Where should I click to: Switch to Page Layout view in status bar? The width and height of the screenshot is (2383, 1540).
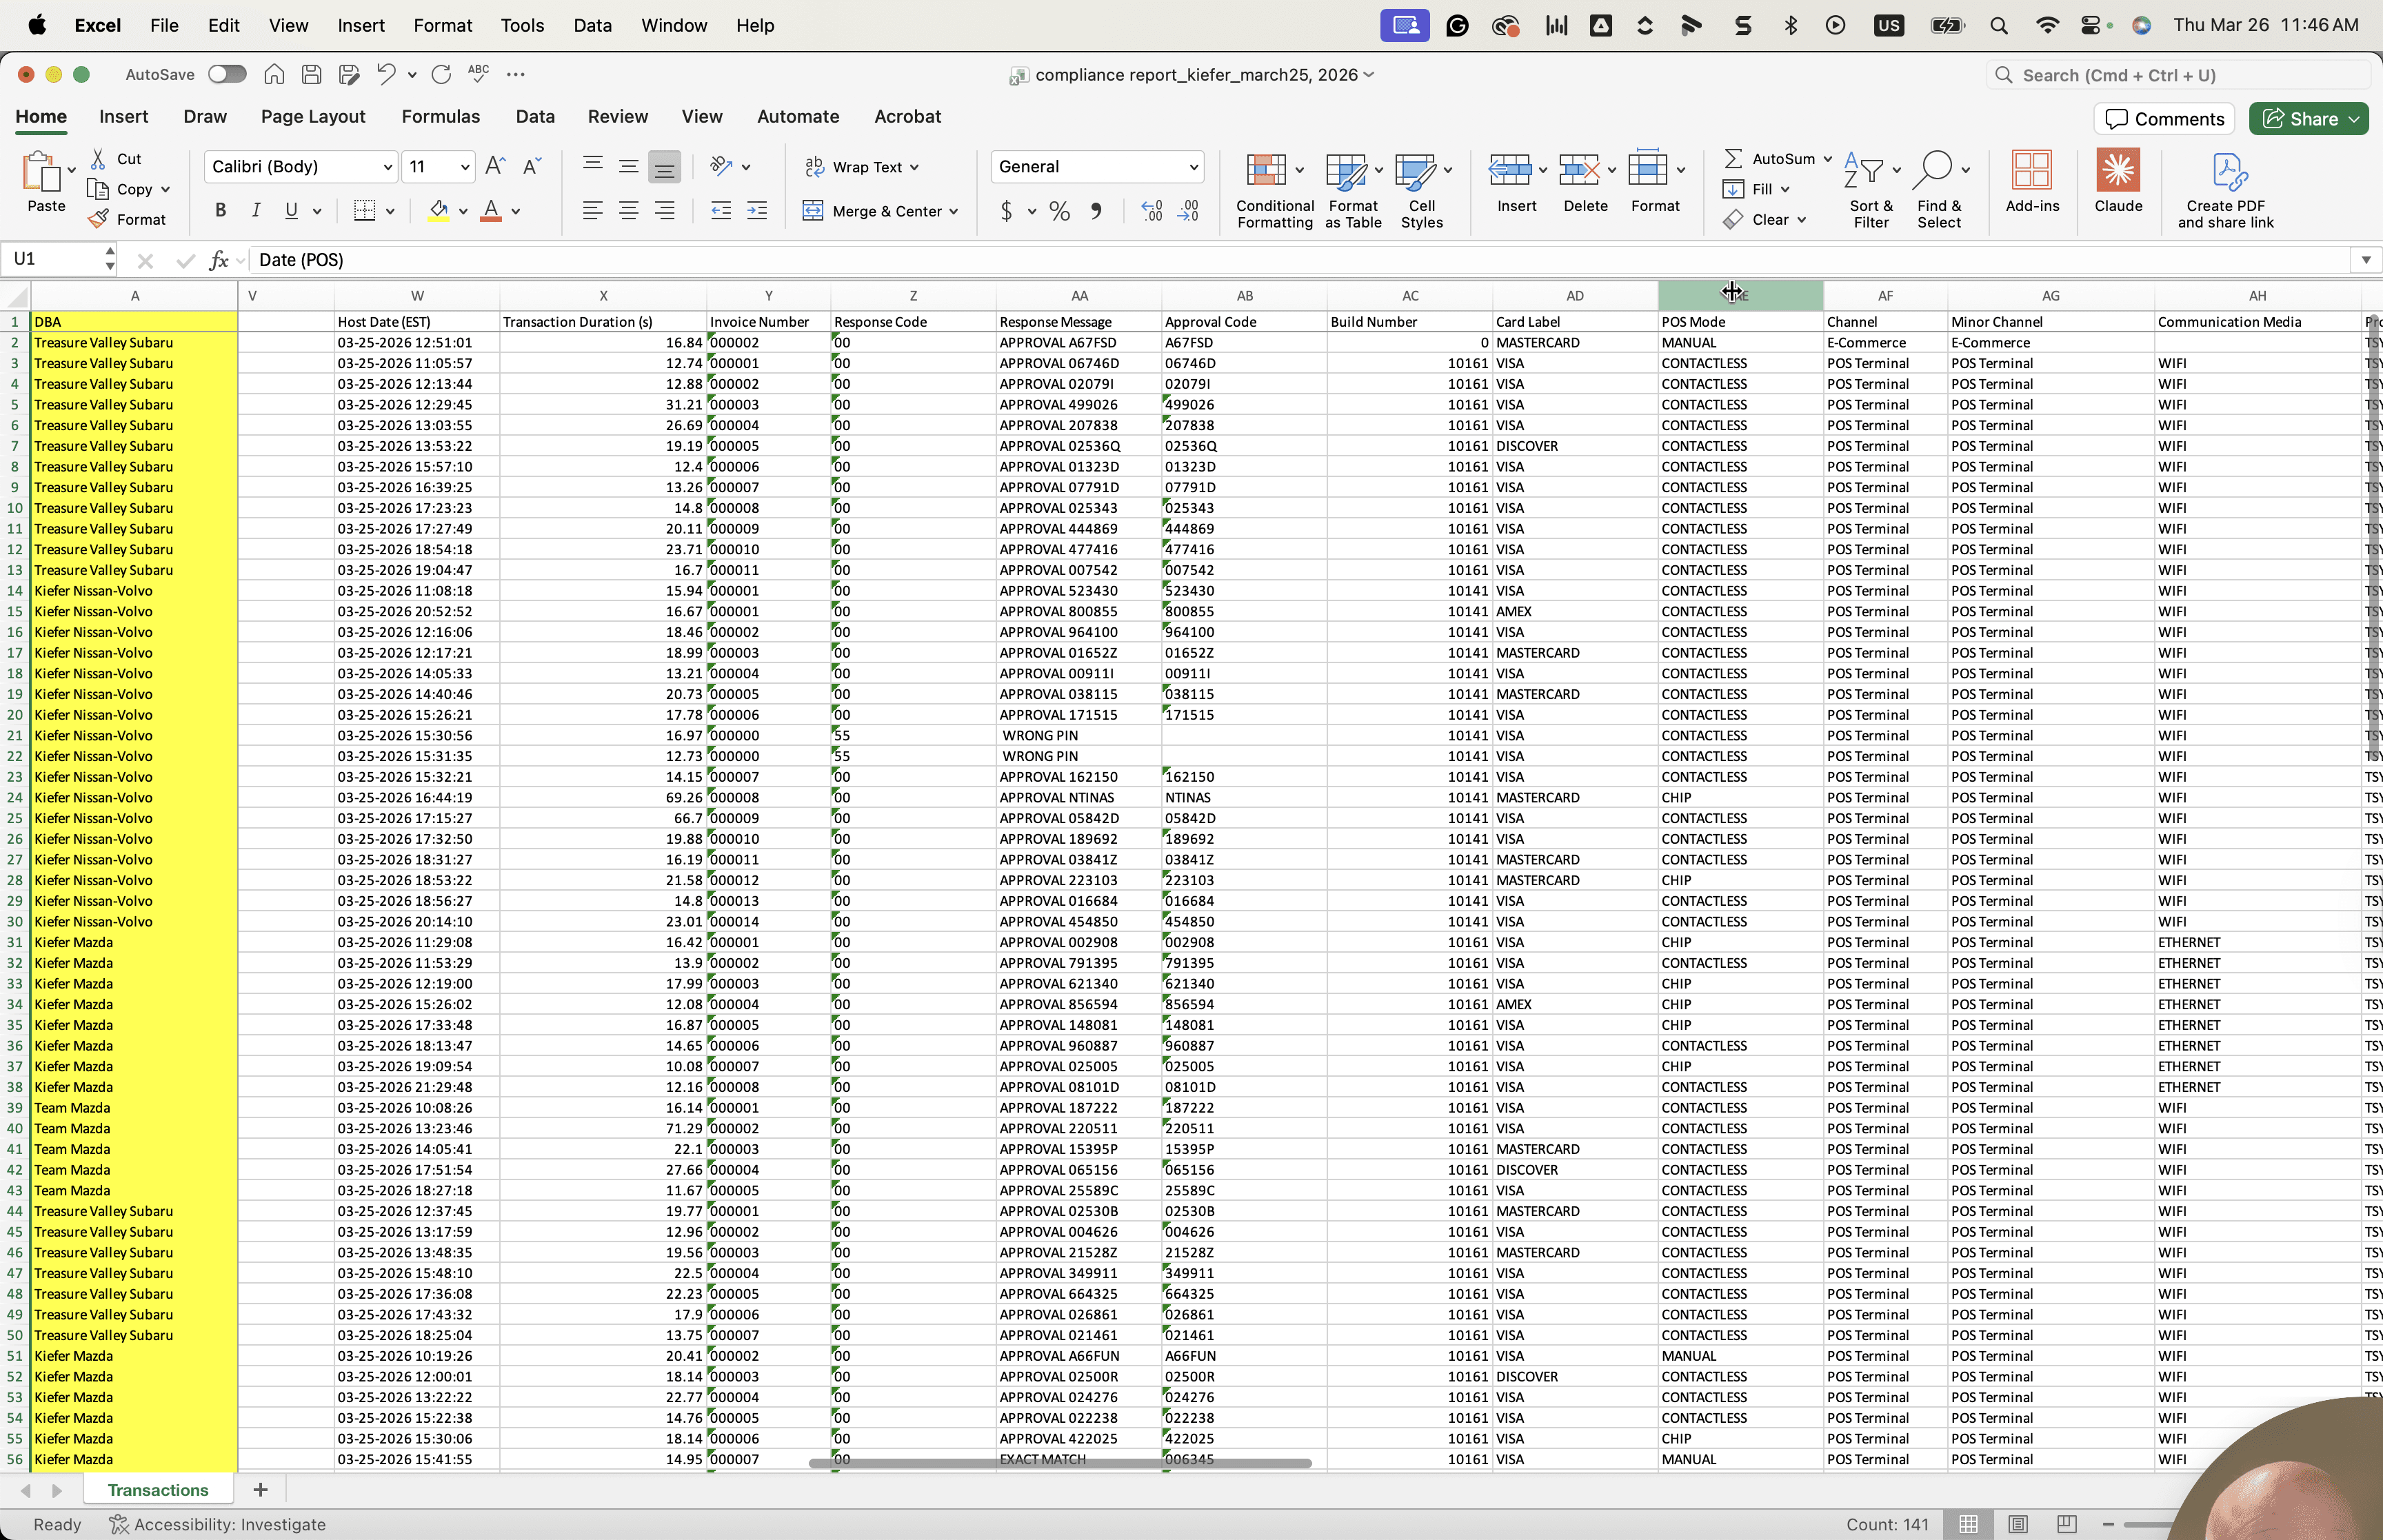click(x=2018, y=1524)
